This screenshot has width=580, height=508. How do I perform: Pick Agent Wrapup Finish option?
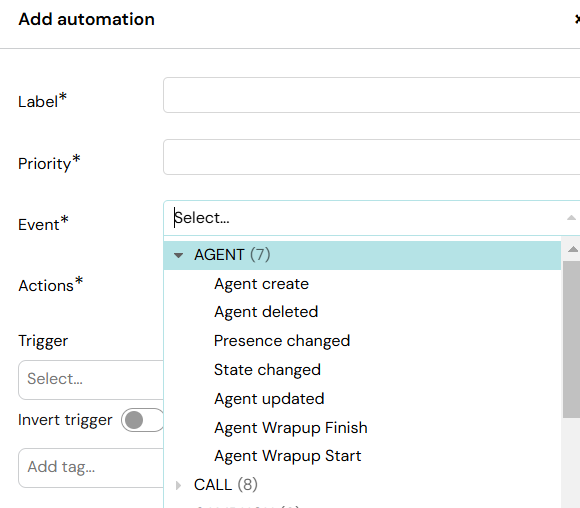[291, 428]
